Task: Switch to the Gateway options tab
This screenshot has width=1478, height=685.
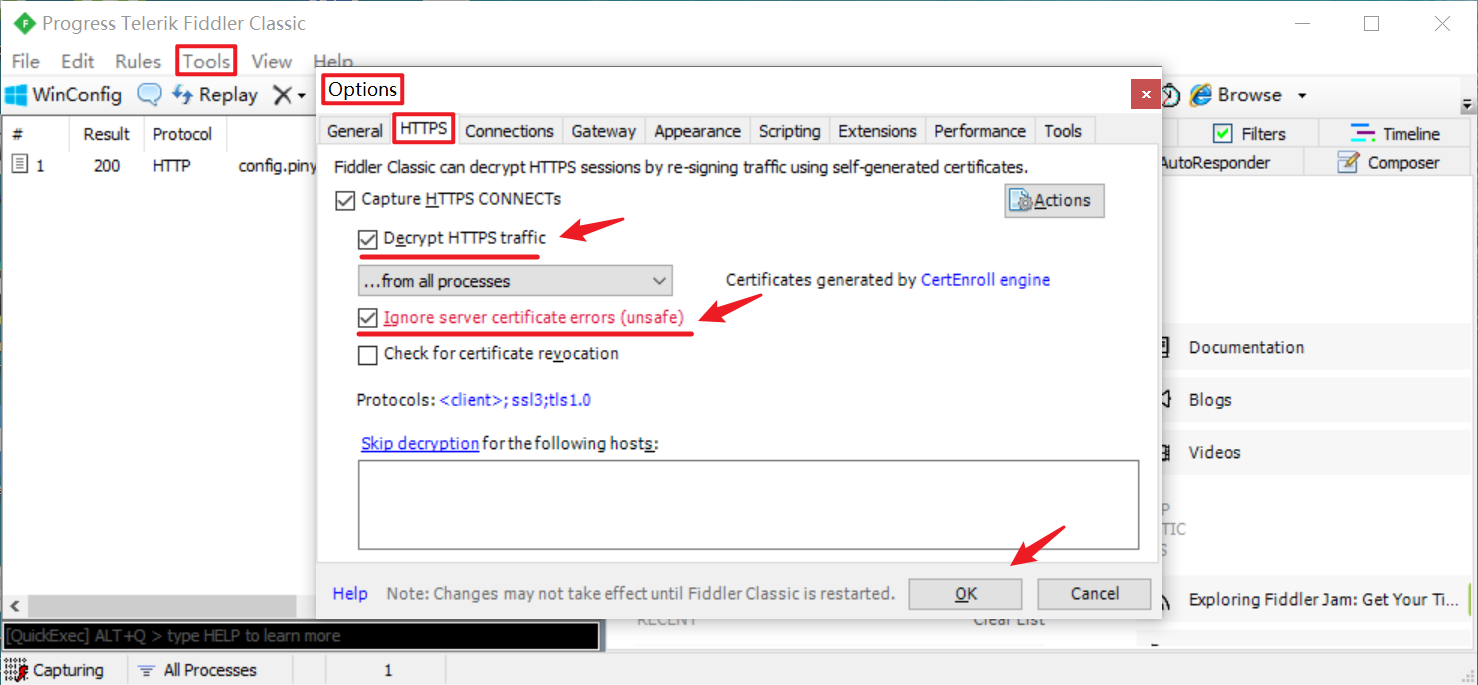Action: coord(603,131)
